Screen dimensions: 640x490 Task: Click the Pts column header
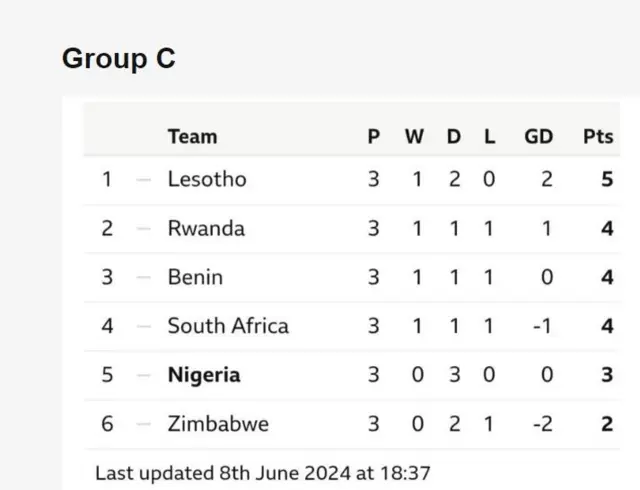598,137
